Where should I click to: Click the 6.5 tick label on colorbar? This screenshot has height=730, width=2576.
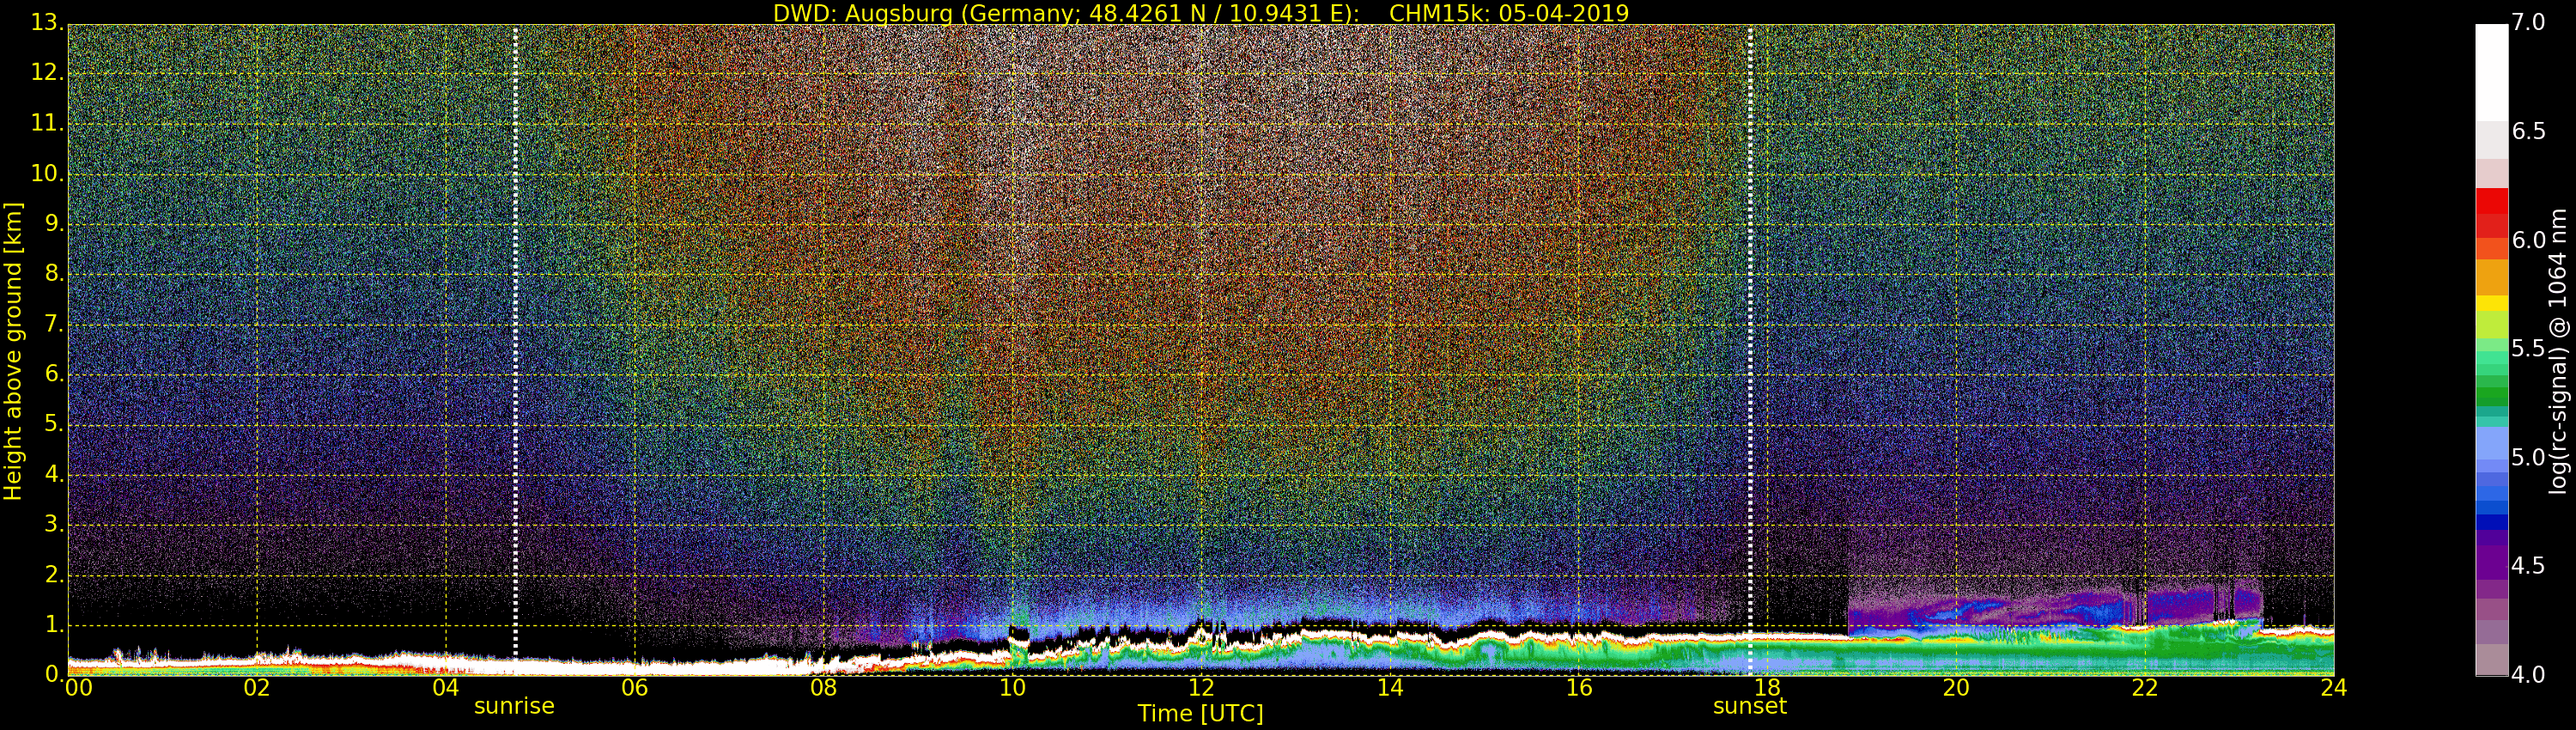(2528, 132)
